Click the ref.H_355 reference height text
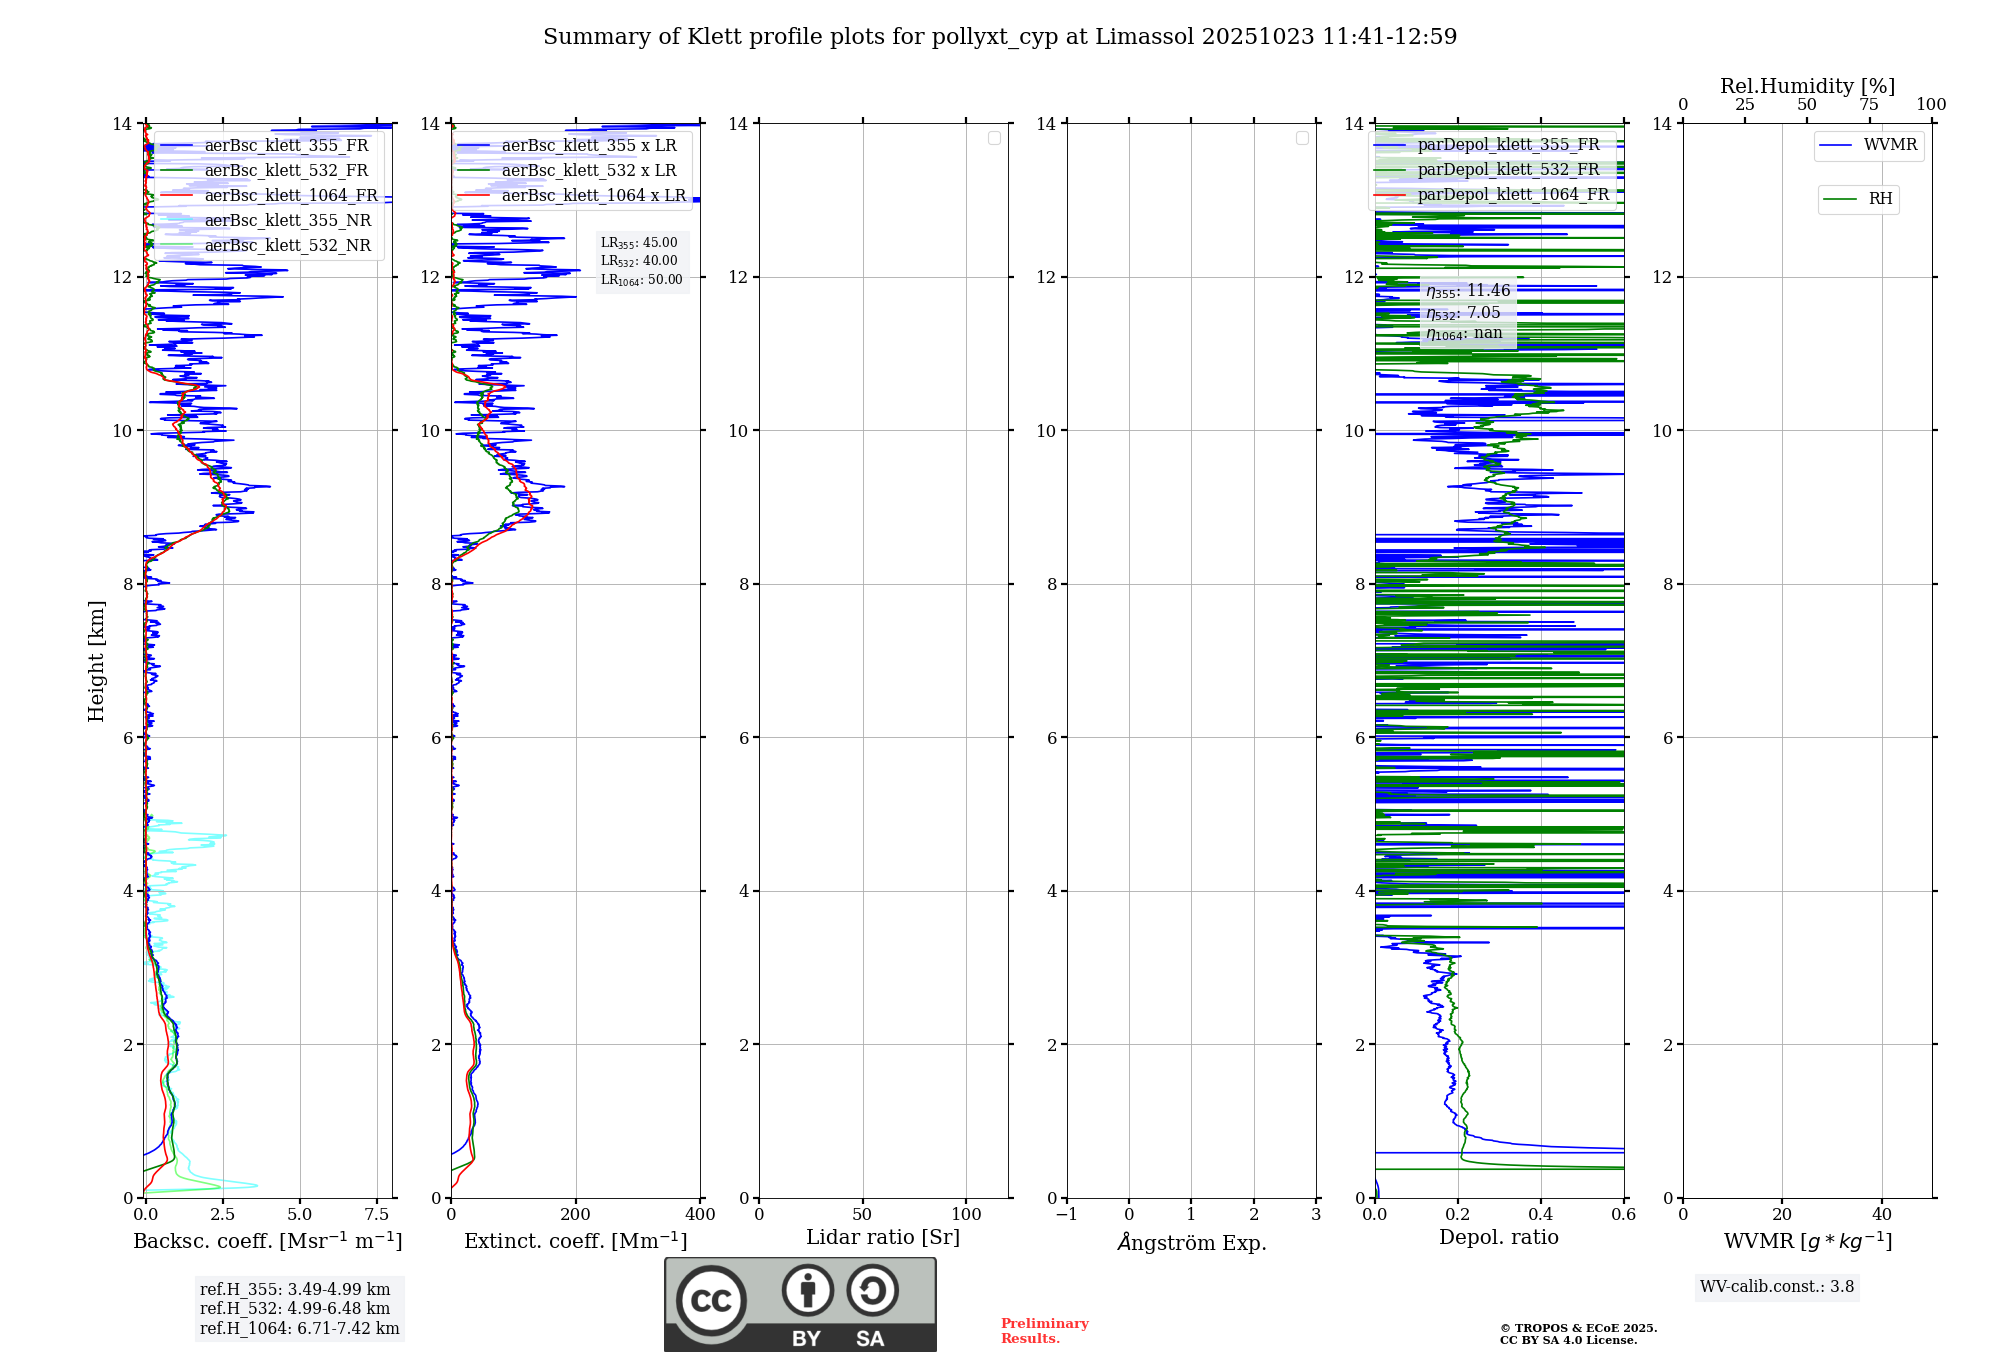This screenshot has width=2000, height=1360. coord(294,1290)
